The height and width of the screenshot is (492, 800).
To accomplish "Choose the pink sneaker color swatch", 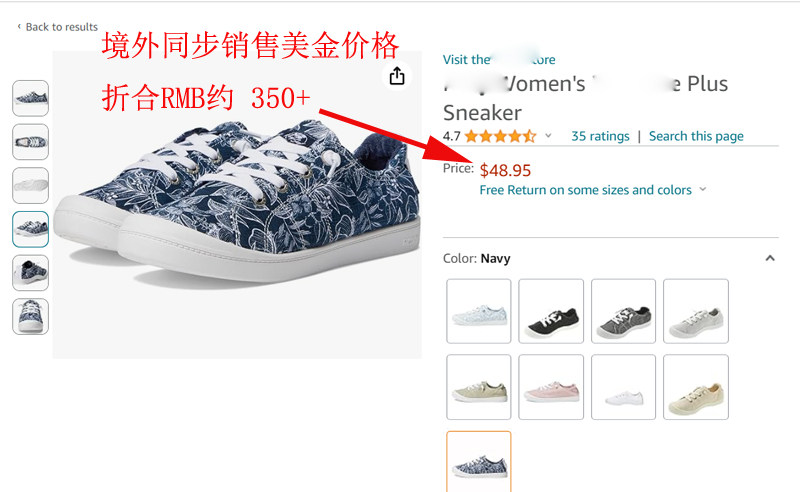I will coord(551,387).
